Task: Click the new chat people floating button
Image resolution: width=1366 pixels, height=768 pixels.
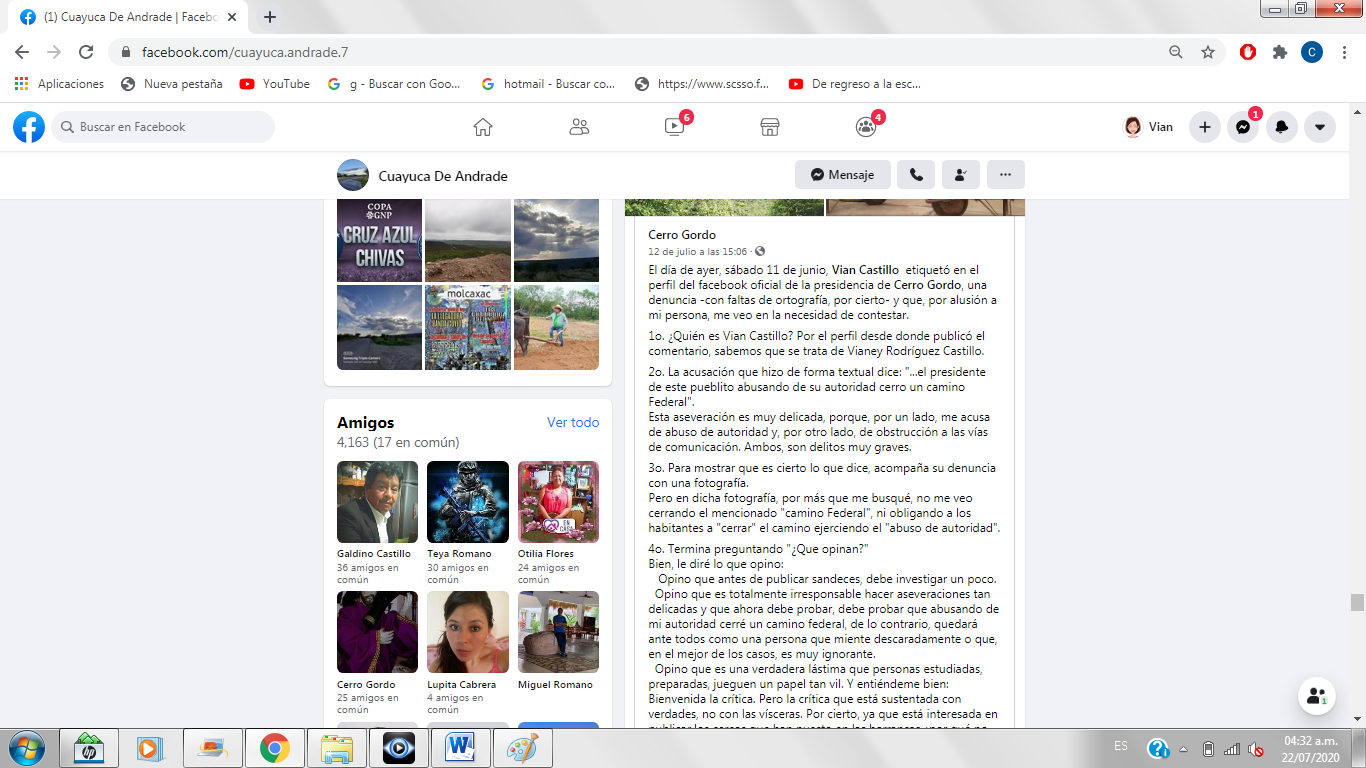Action: [x=1317, y=697]
